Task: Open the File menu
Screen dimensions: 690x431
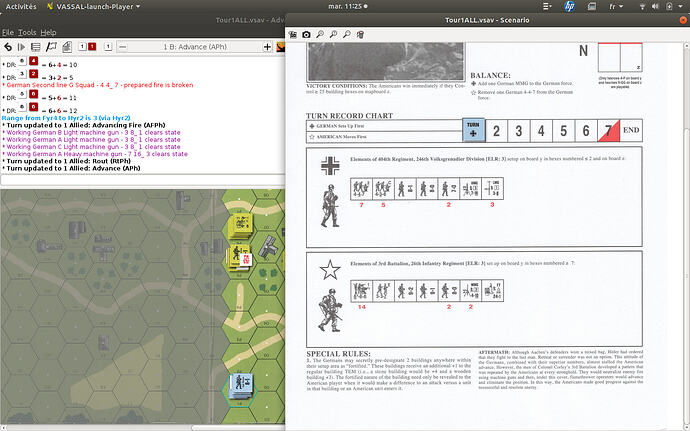Action: click(x=7, y=33)
